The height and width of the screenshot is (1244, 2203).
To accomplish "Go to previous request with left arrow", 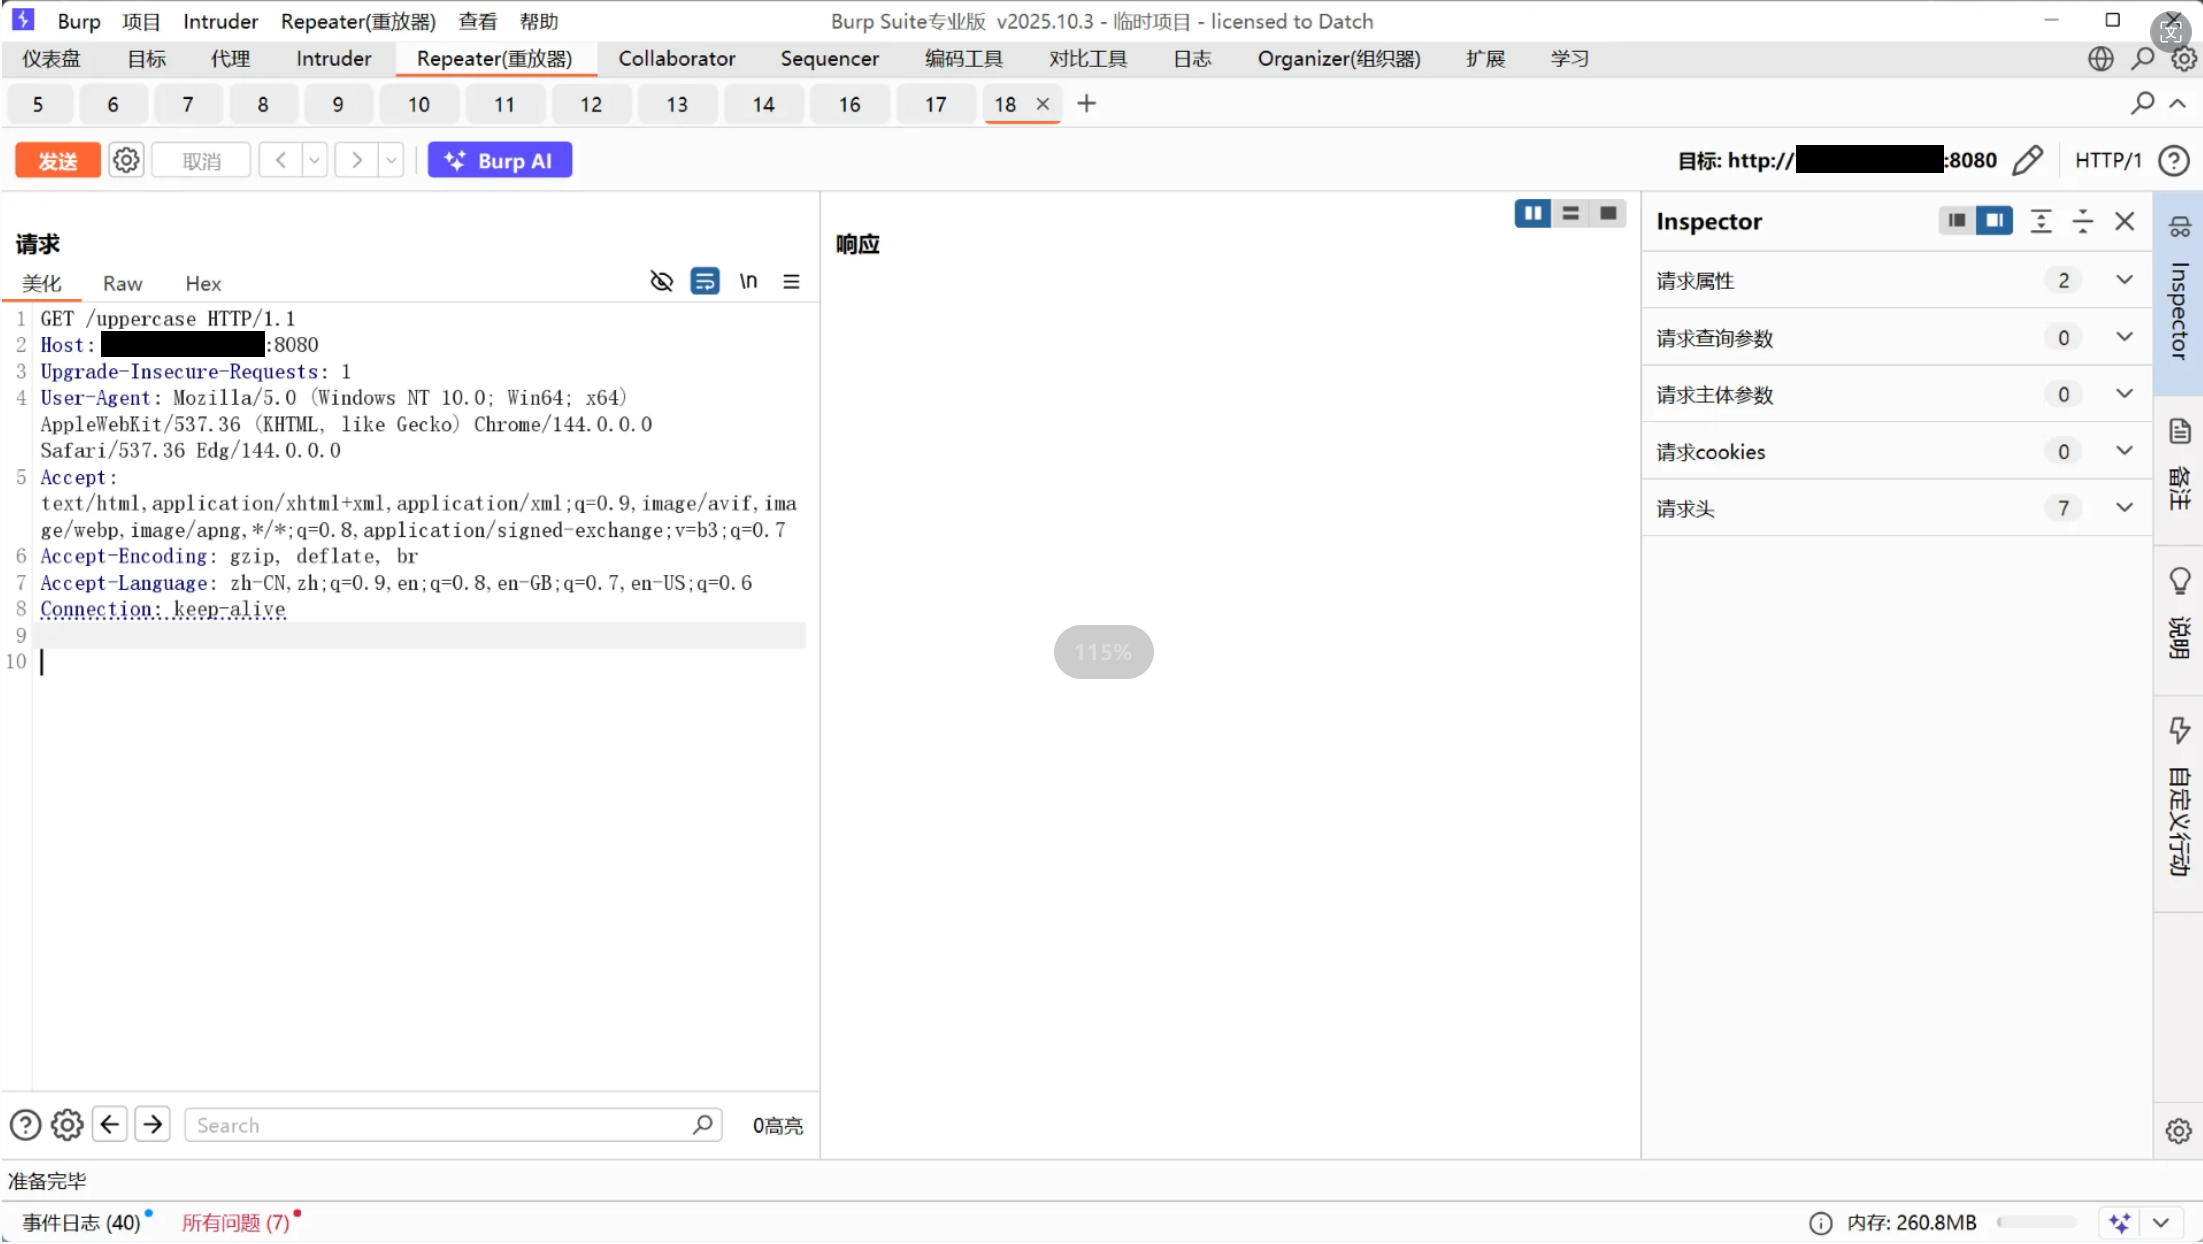I will pos(281,160).
